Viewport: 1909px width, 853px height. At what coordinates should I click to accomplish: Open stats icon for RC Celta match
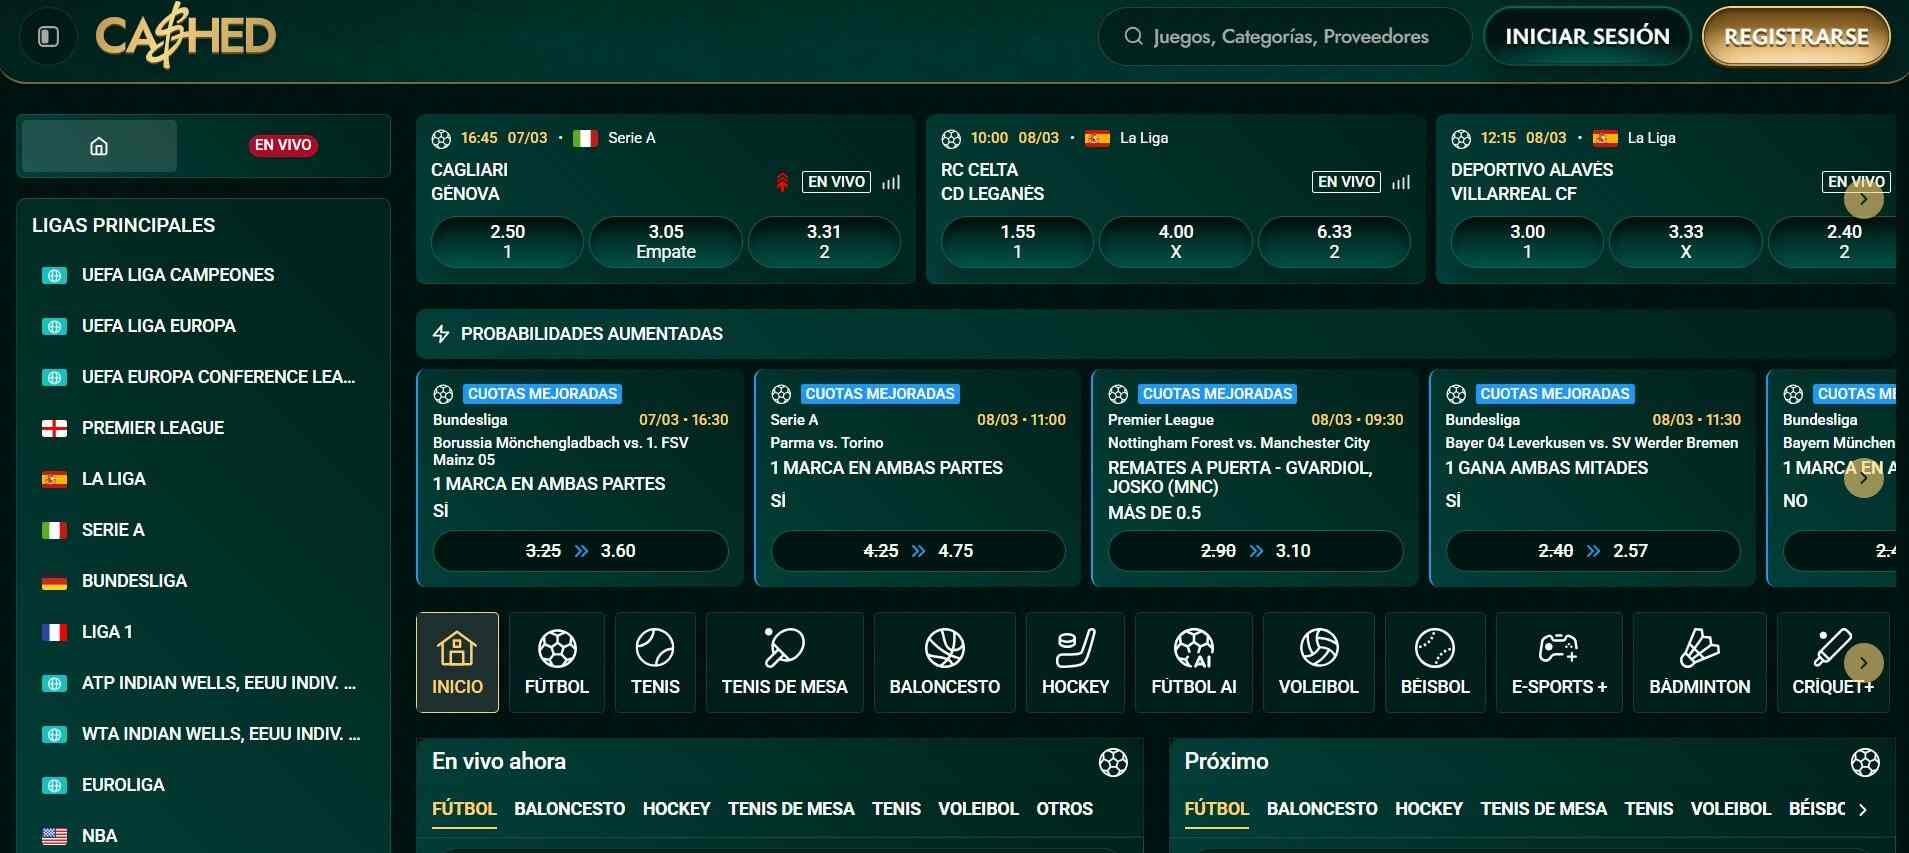tap(1401, 182)
